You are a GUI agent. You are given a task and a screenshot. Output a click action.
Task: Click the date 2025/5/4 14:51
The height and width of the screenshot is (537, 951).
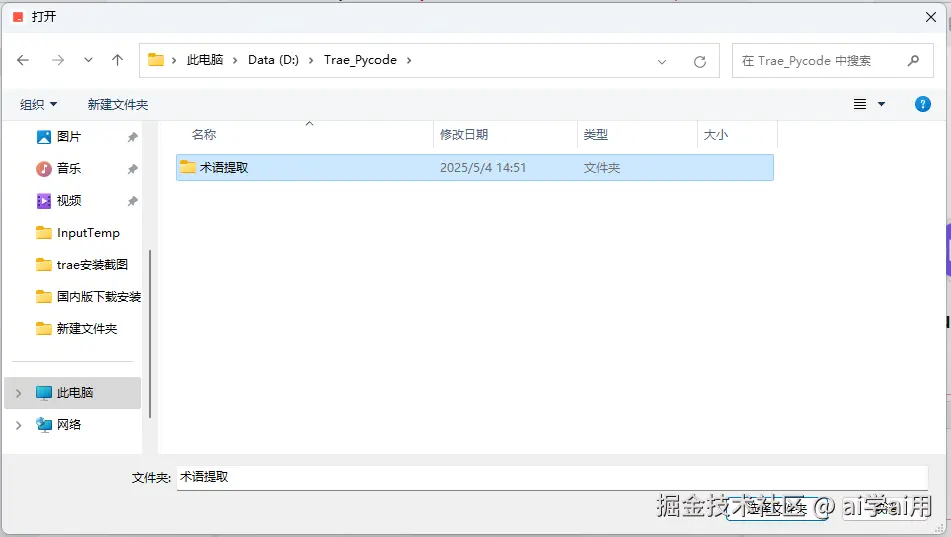(x=483, y=168)
